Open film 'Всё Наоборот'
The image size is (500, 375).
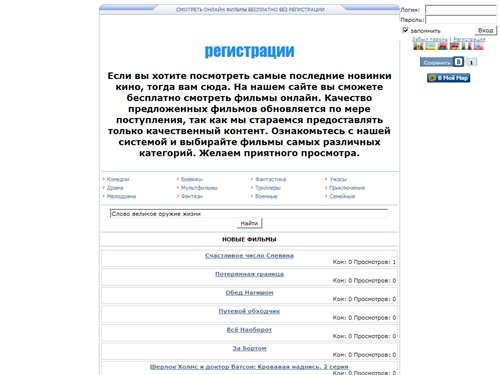[249, 330]
